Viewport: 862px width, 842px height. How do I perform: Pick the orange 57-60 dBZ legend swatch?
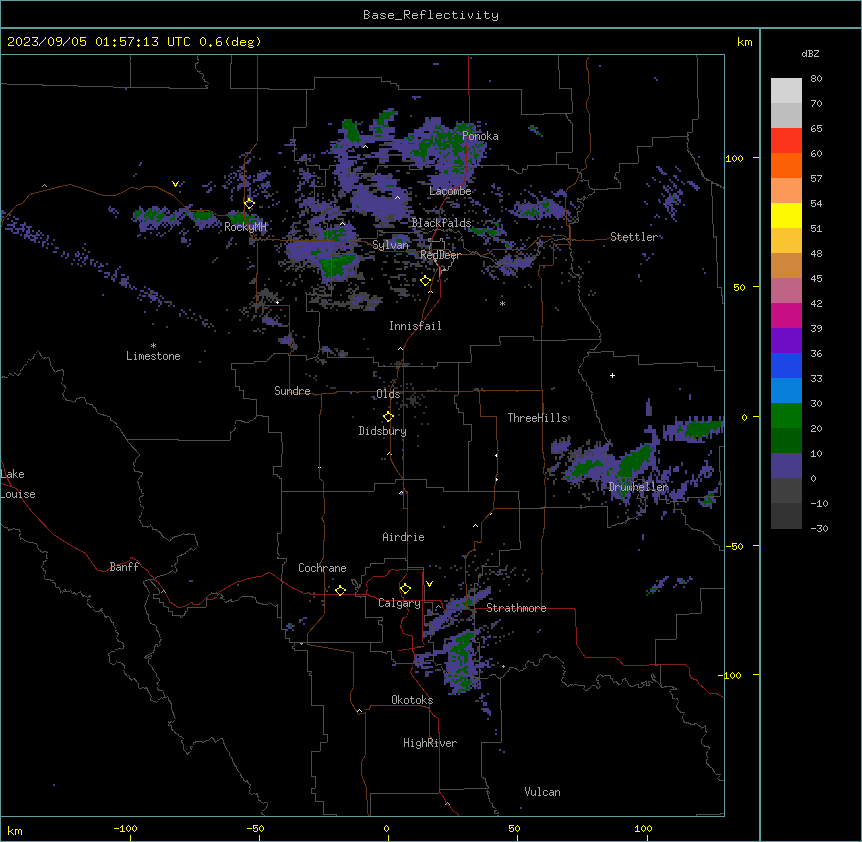click(786, 166)
